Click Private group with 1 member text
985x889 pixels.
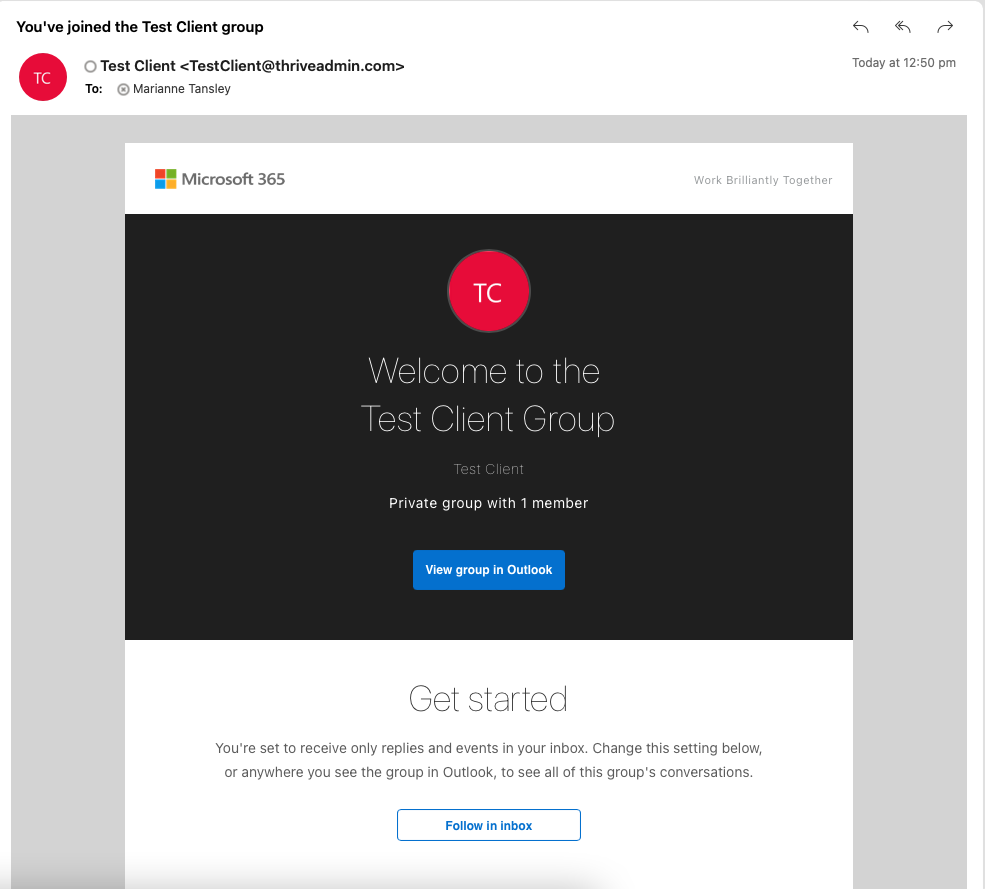(x=488, y=503)
